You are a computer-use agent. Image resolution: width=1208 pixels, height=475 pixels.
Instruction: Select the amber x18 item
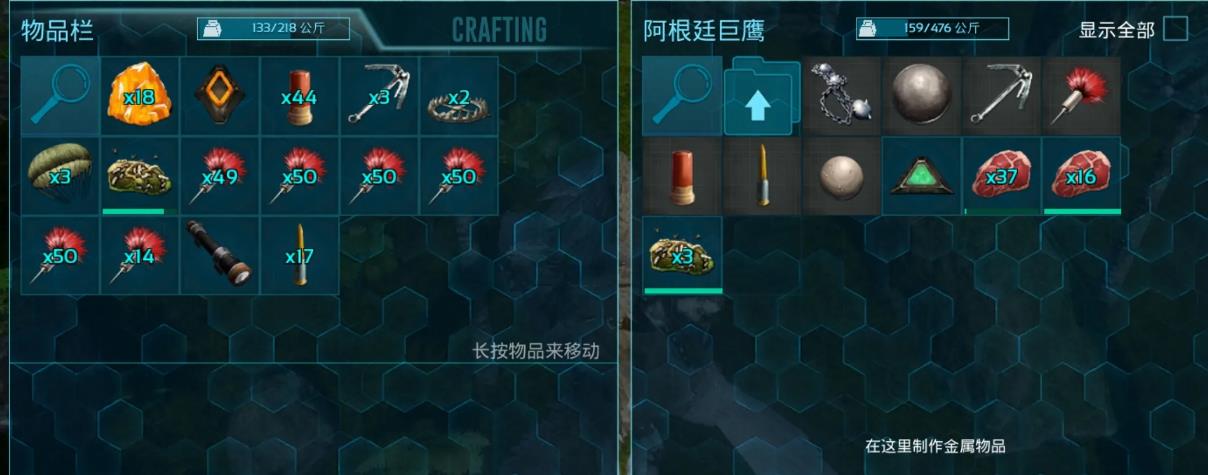140,96
